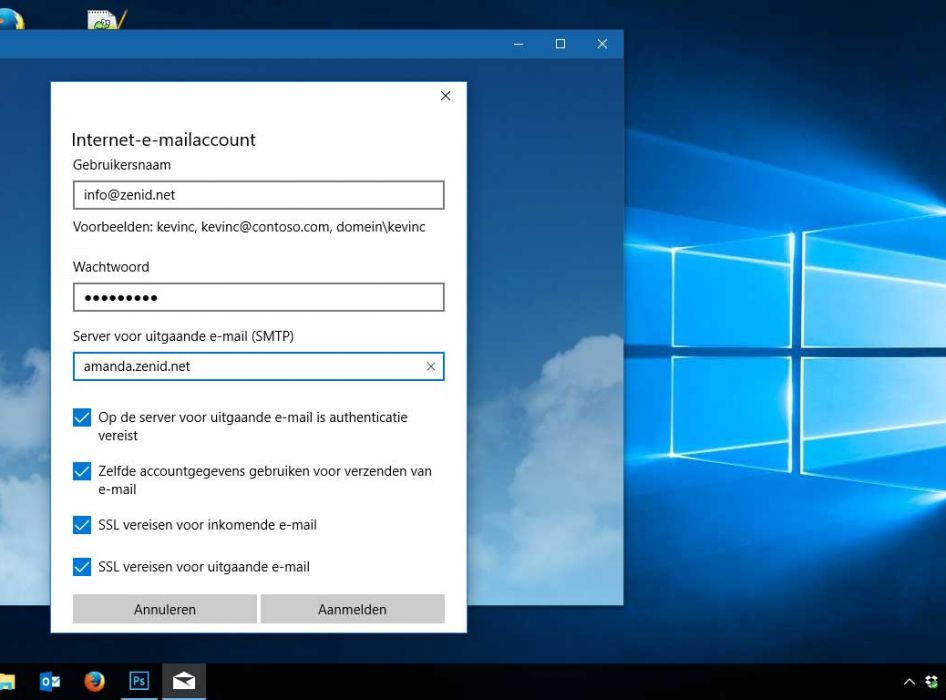946x700 pixels.
Task: Click the Wachtwoord label
Action: pos(111,267)
